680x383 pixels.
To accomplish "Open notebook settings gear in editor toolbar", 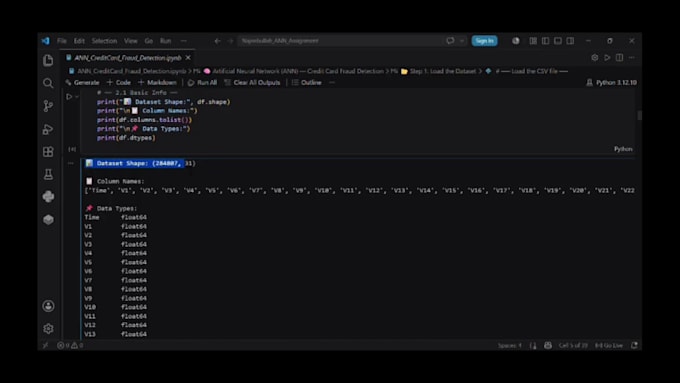I will (595, 58).
